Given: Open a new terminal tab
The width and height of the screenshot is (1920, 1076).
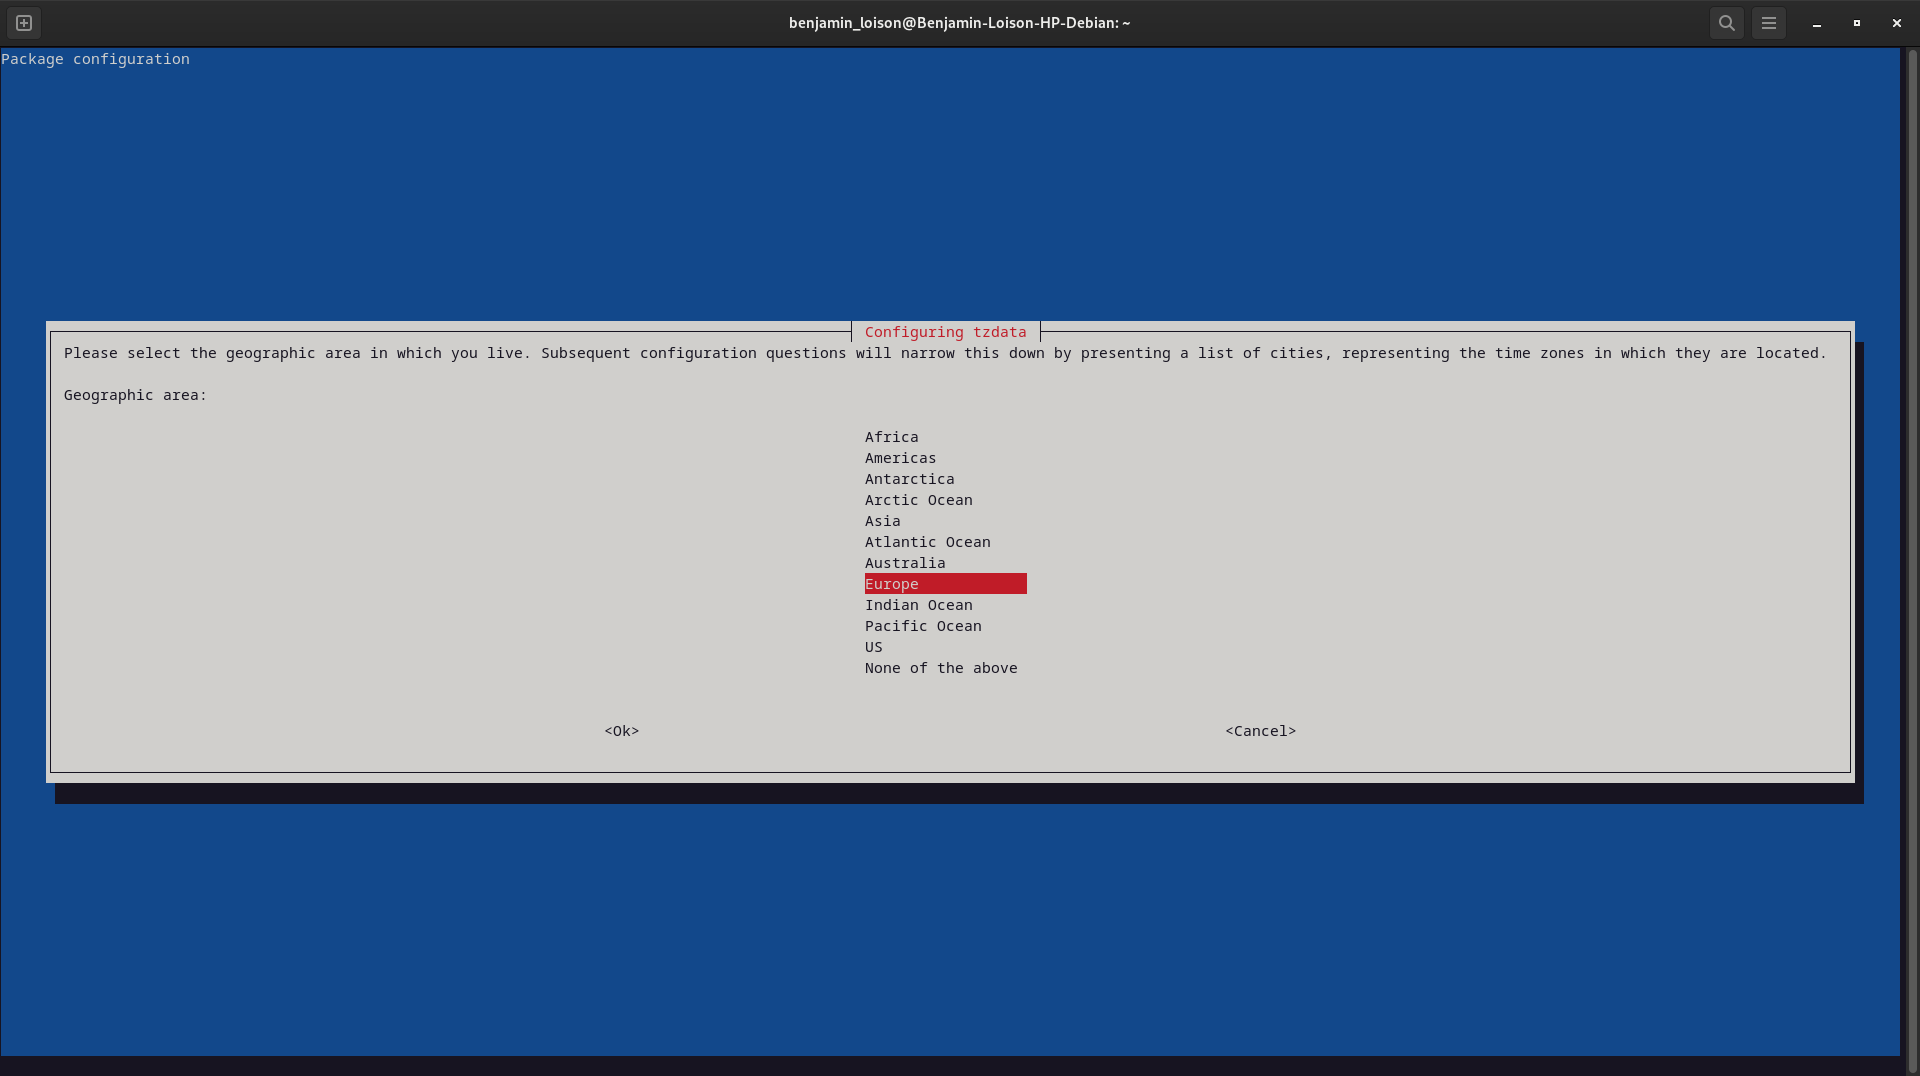Looking at the screenshot, I should pyautogui.click(x=24, y=23).
